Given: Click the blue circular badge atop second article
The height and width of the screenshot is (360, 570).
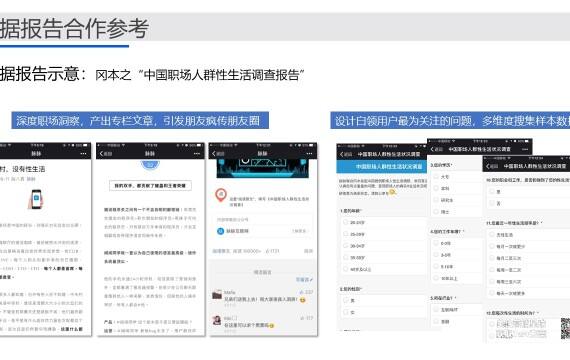Looking at the screenshot, I should pos(150,165).
